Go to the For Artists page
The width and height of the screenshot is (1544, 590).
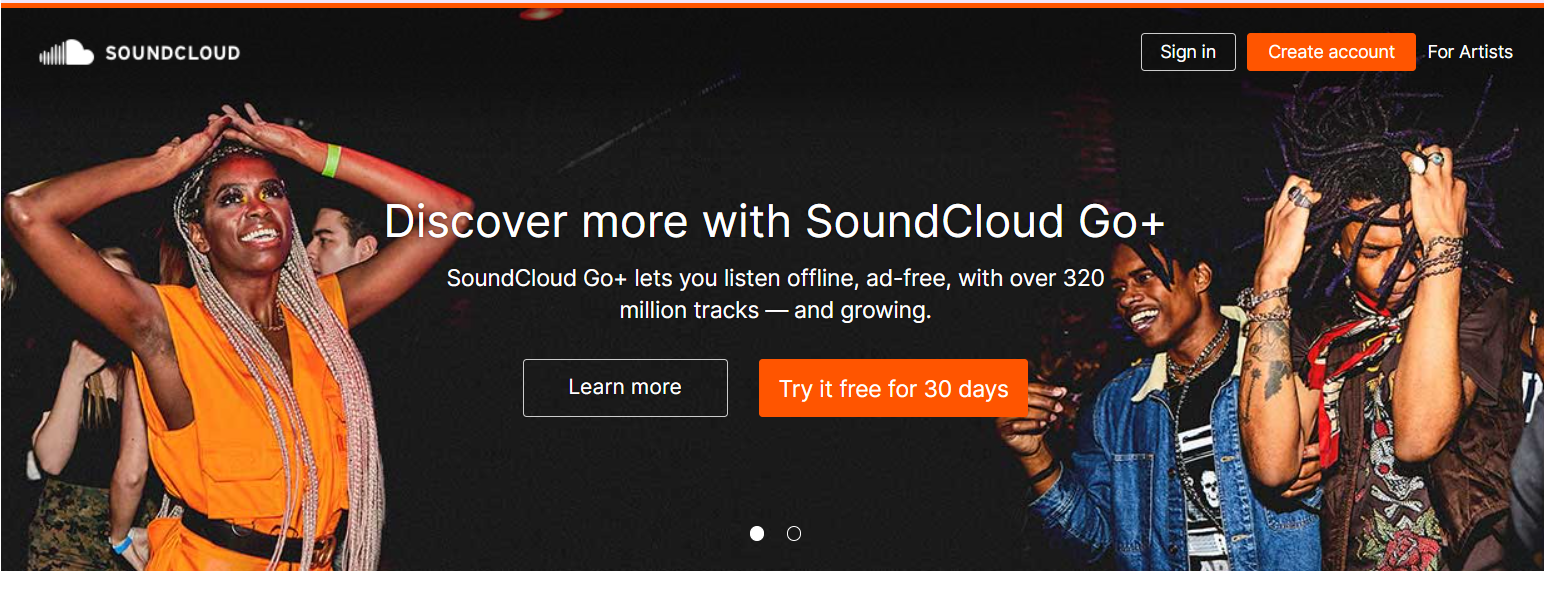coord(1469,52)
